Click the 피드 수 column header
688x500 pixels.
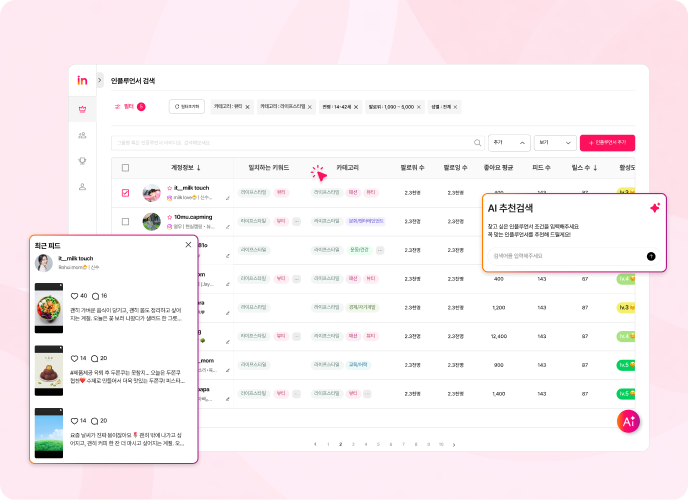541,168
